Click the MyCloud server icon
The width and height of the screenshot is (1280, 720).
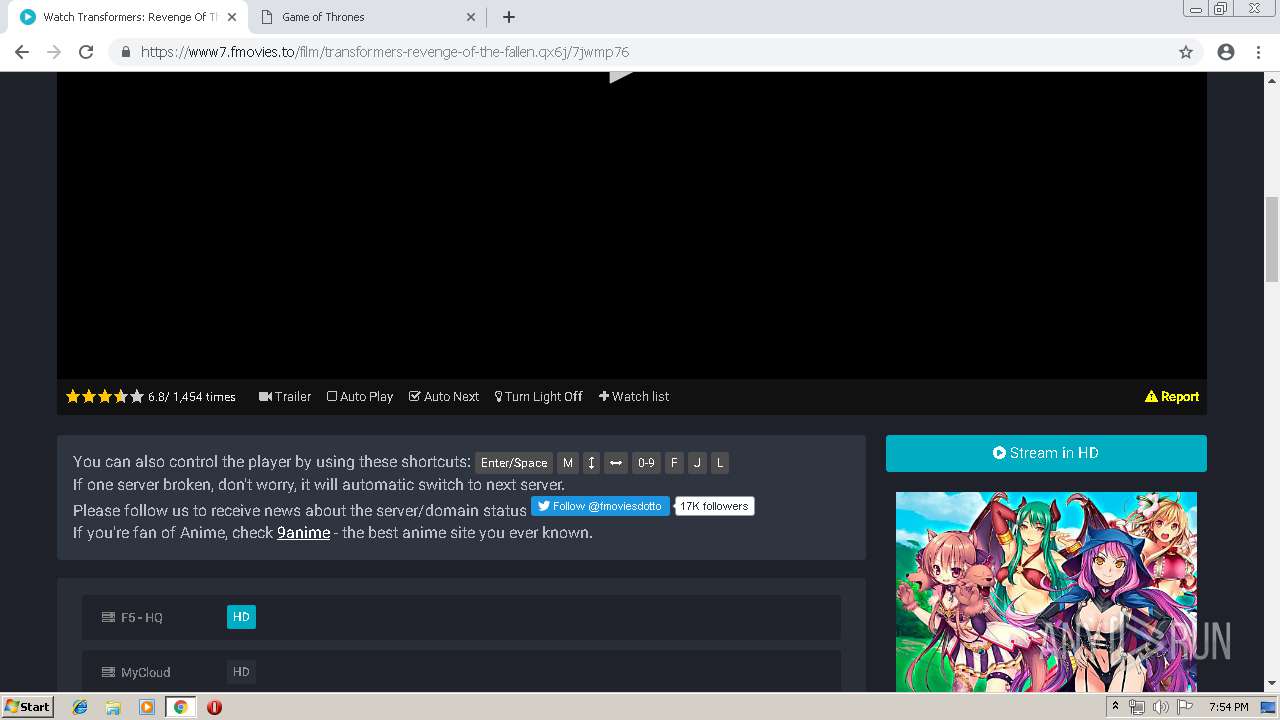pos(108,672)
